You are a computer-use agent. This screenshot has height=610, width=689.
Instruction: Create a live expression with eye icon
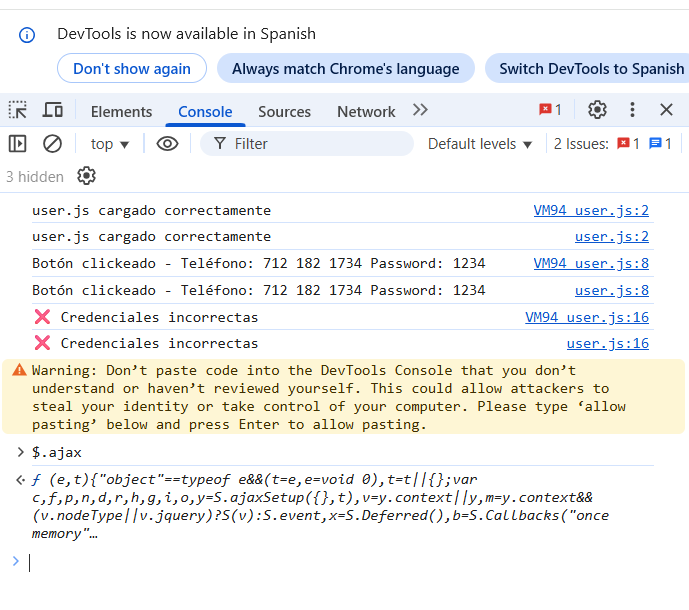(167, 144)
